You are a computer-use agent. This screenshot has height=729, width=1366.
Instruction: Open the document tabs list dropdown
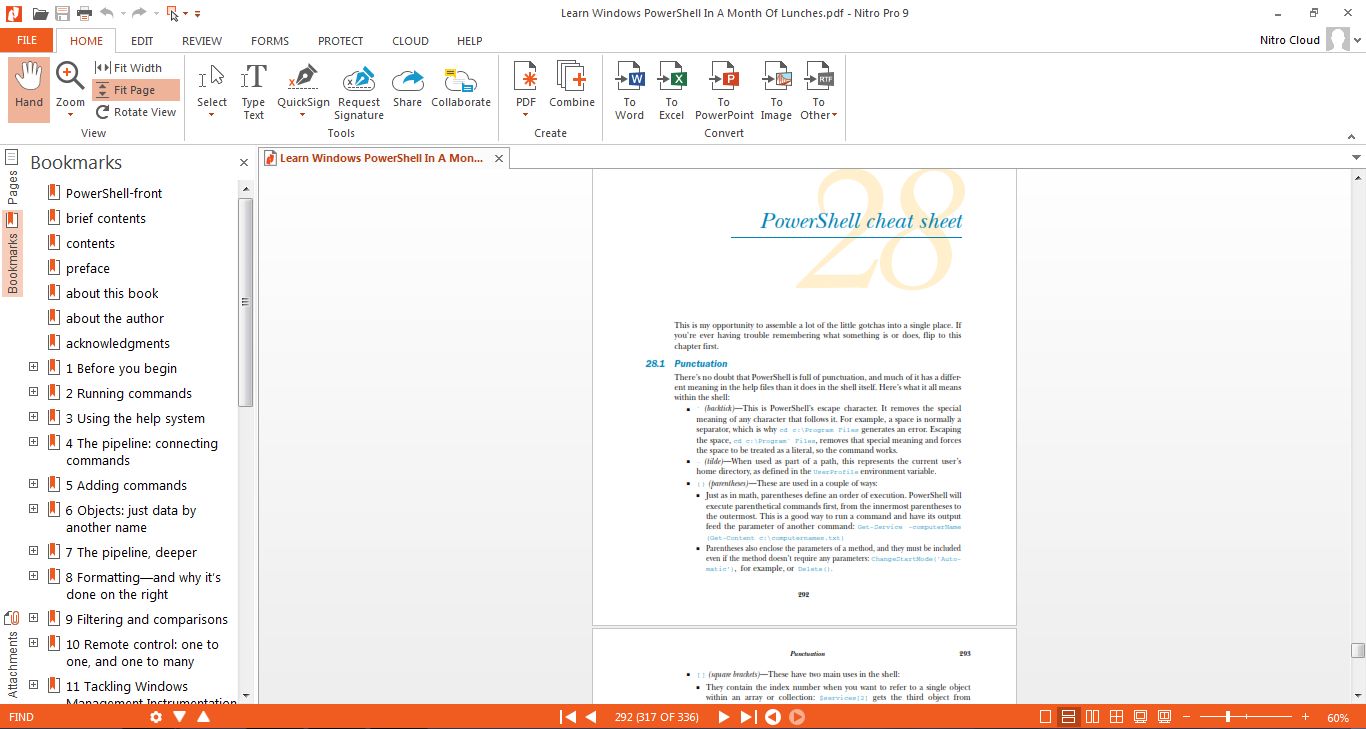[1357, 158]
